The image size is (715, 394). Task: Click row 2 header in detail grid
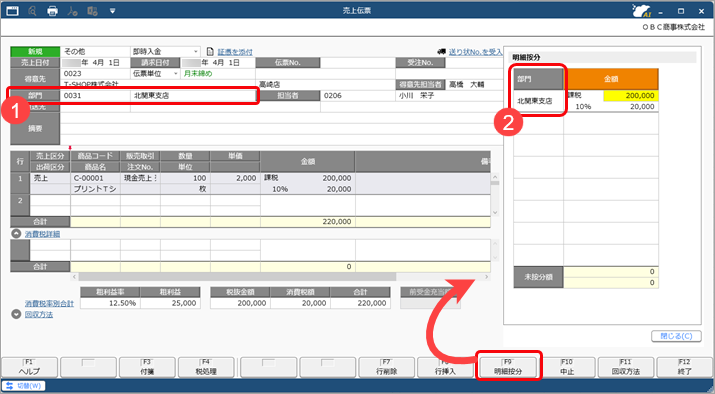coord(20,205)
